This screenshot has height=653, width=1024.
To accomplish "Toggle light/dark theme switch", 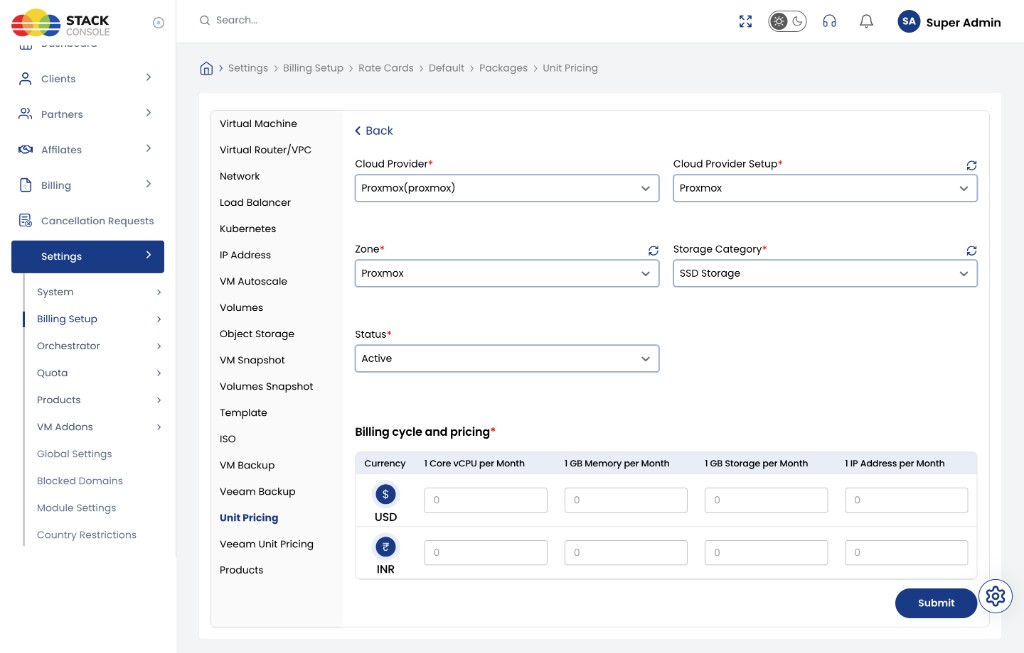I will [787, 22].
